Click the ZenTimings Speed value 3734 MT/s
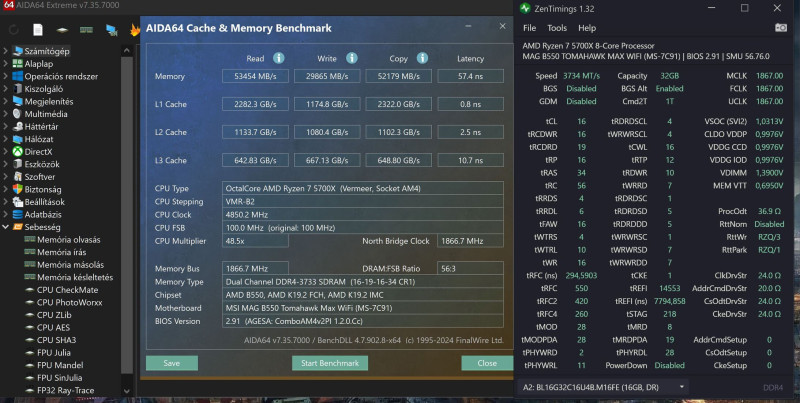 (581, 75)
